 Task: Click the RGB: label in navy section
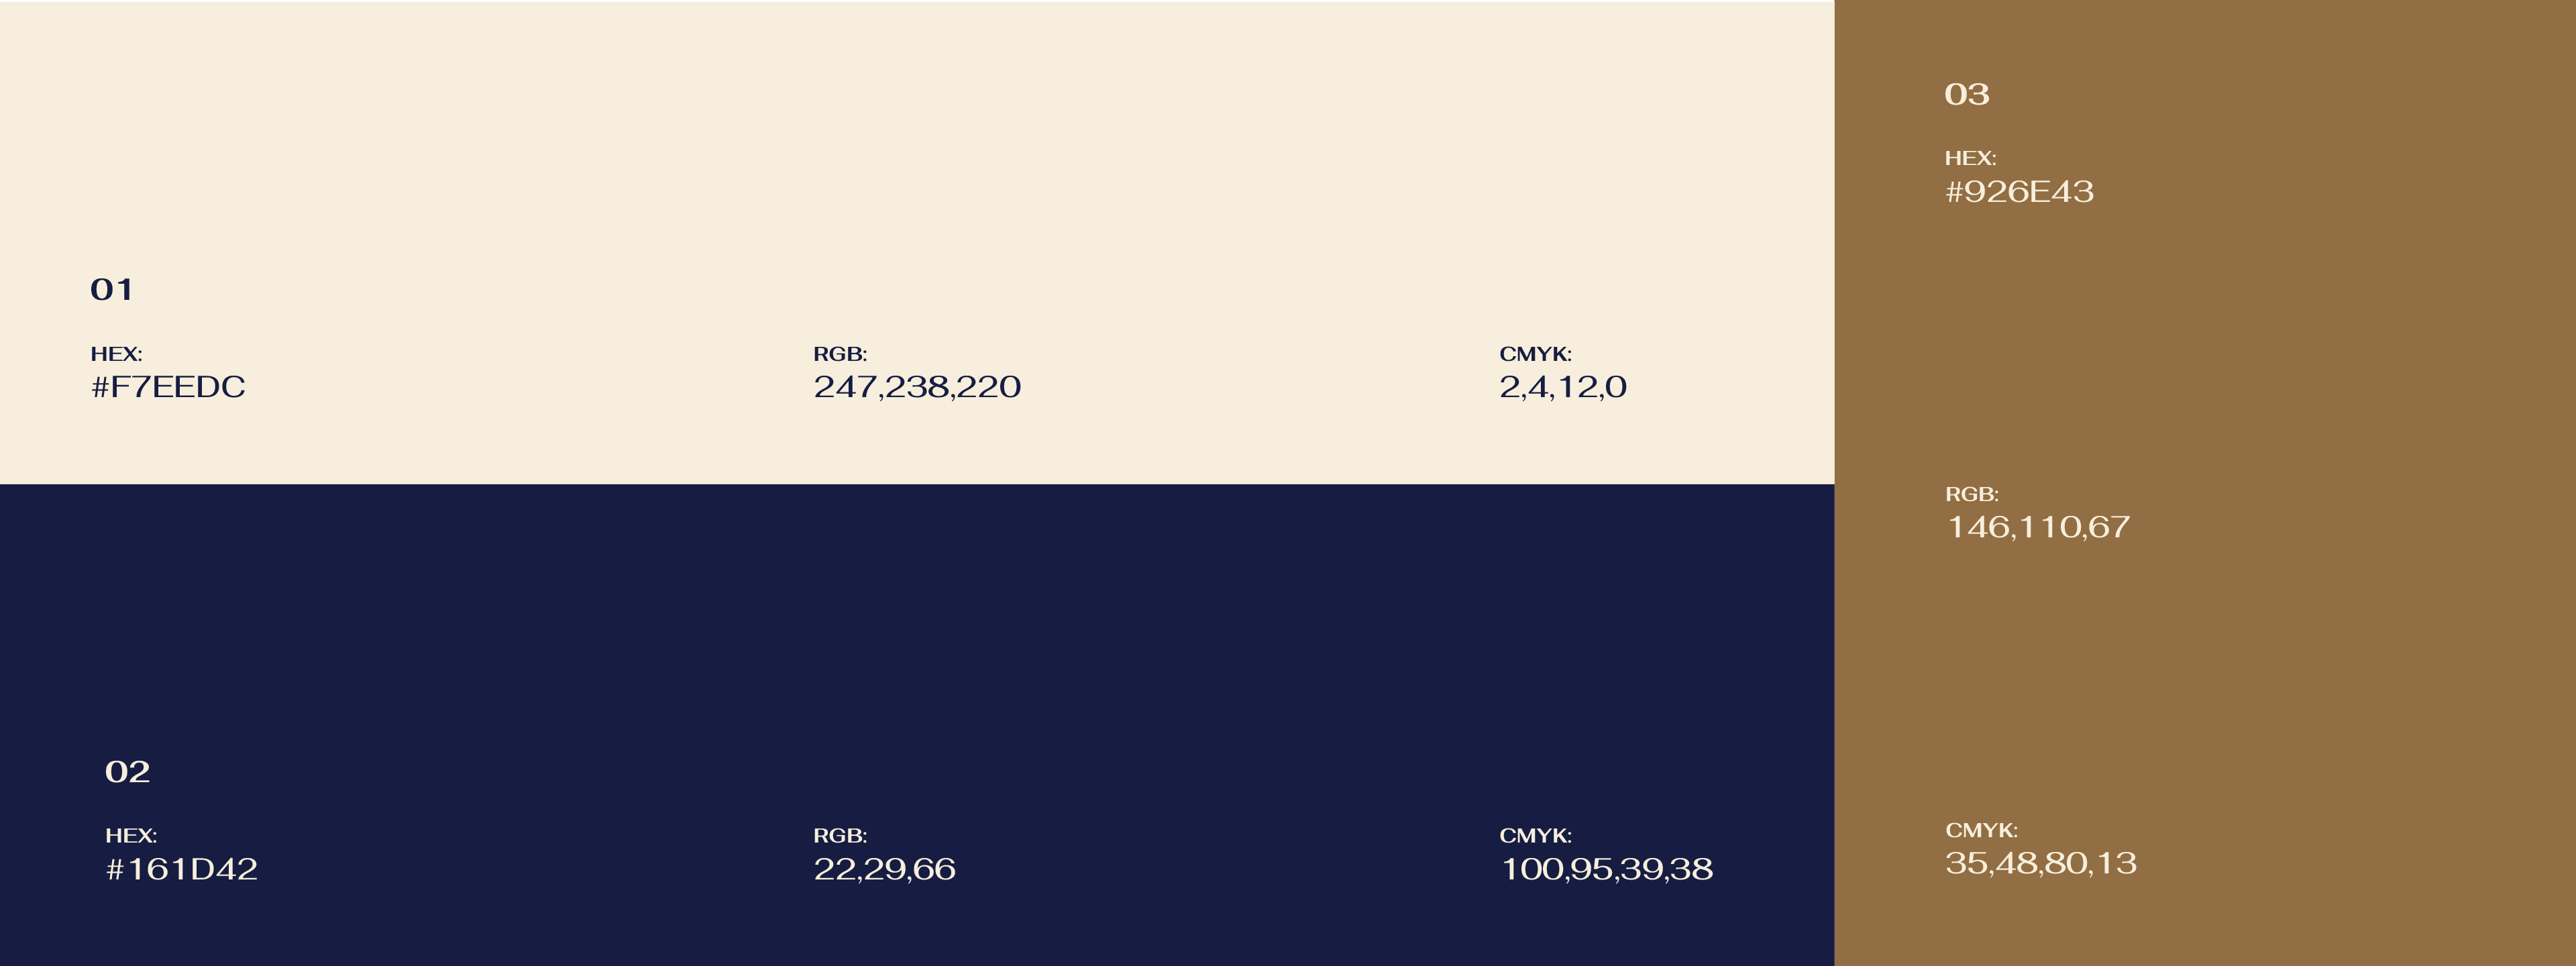tap(840, 836)
